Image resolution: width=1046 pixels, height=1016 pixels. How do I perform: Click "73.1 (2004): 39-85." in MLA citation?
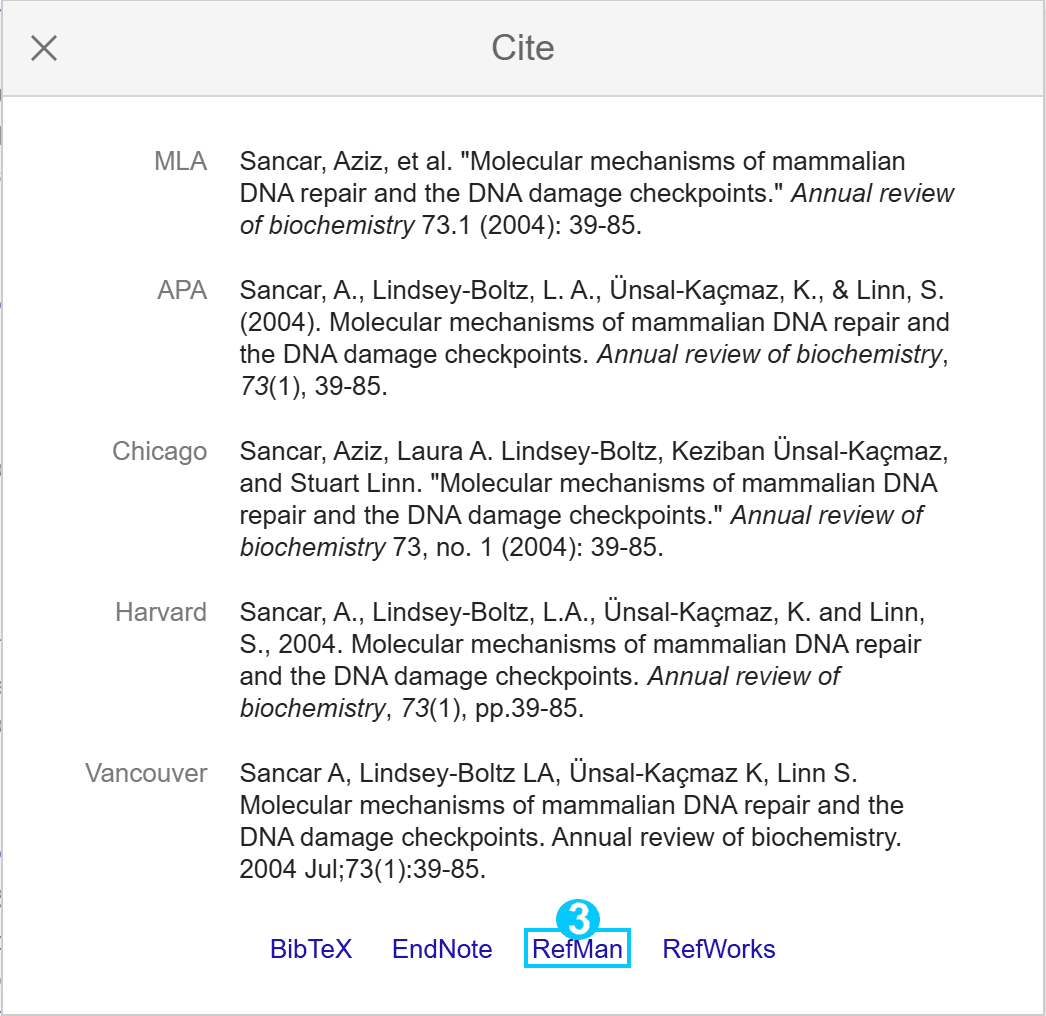click(531, 225)
